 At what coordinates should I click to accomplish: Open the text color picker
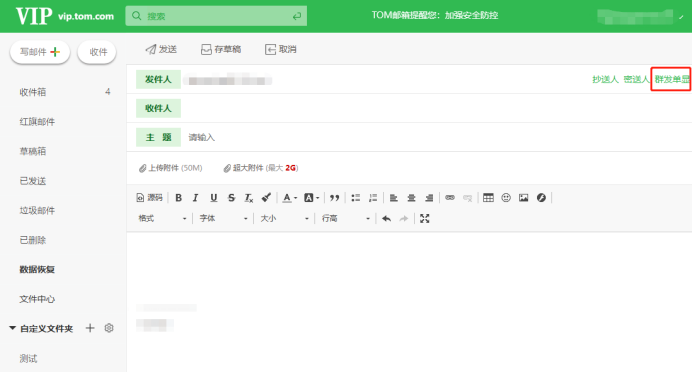pos(290,198)
